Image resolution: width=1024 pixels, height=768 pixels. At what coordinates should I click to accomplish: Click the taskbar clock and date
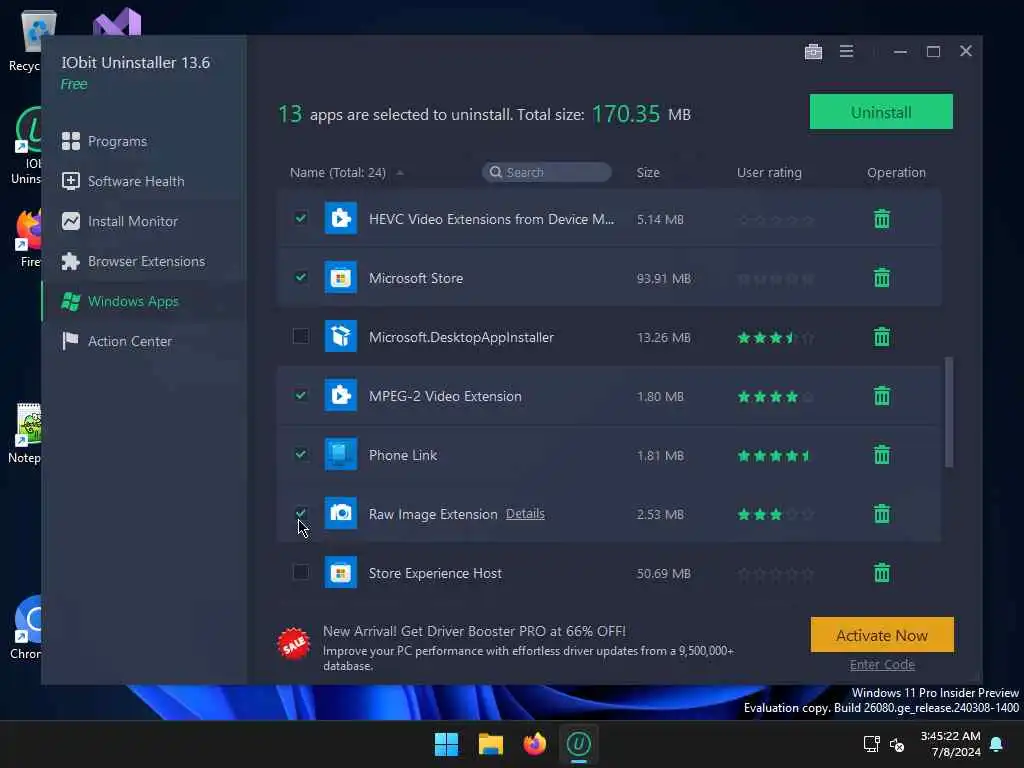tap(950, 744)
